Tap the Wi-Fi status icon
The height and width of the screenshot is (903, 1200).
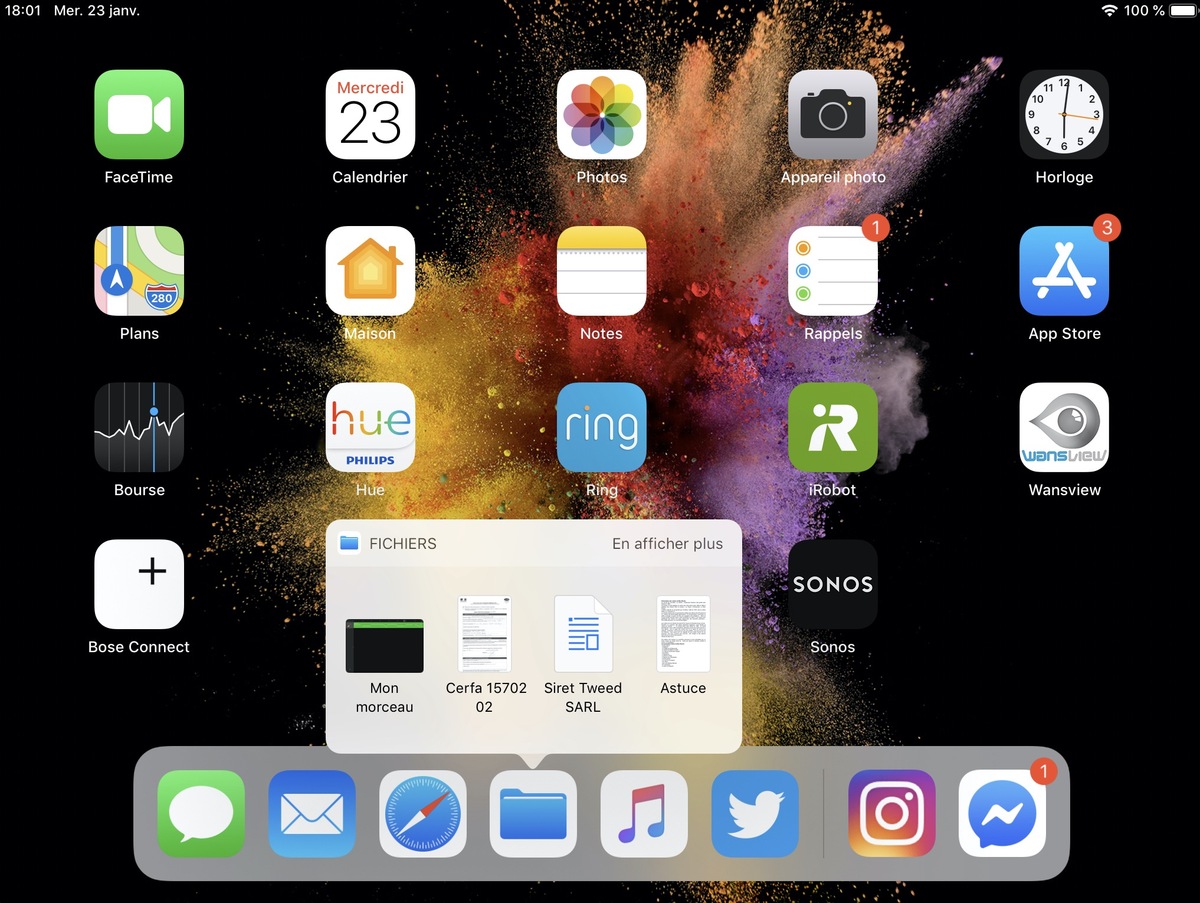1109,10
